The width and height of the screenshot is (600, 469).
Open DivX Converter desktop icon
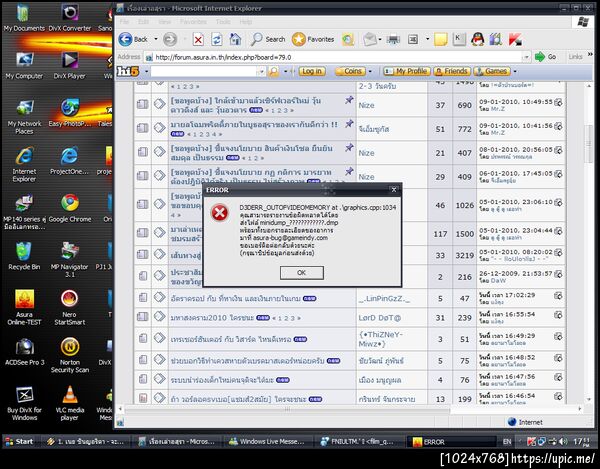click(x=70, y=18)
